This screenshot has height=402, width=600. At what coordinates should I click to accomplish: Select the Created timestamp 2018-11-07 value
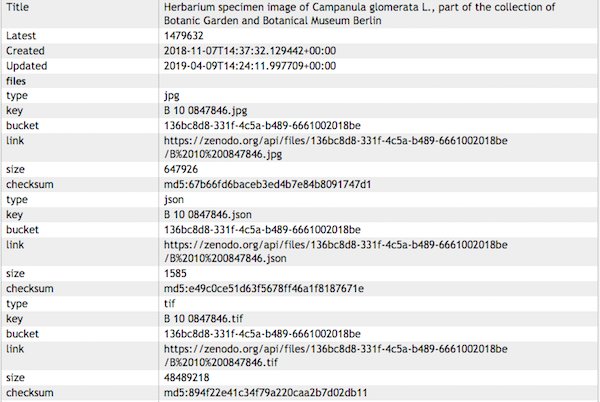250,50
